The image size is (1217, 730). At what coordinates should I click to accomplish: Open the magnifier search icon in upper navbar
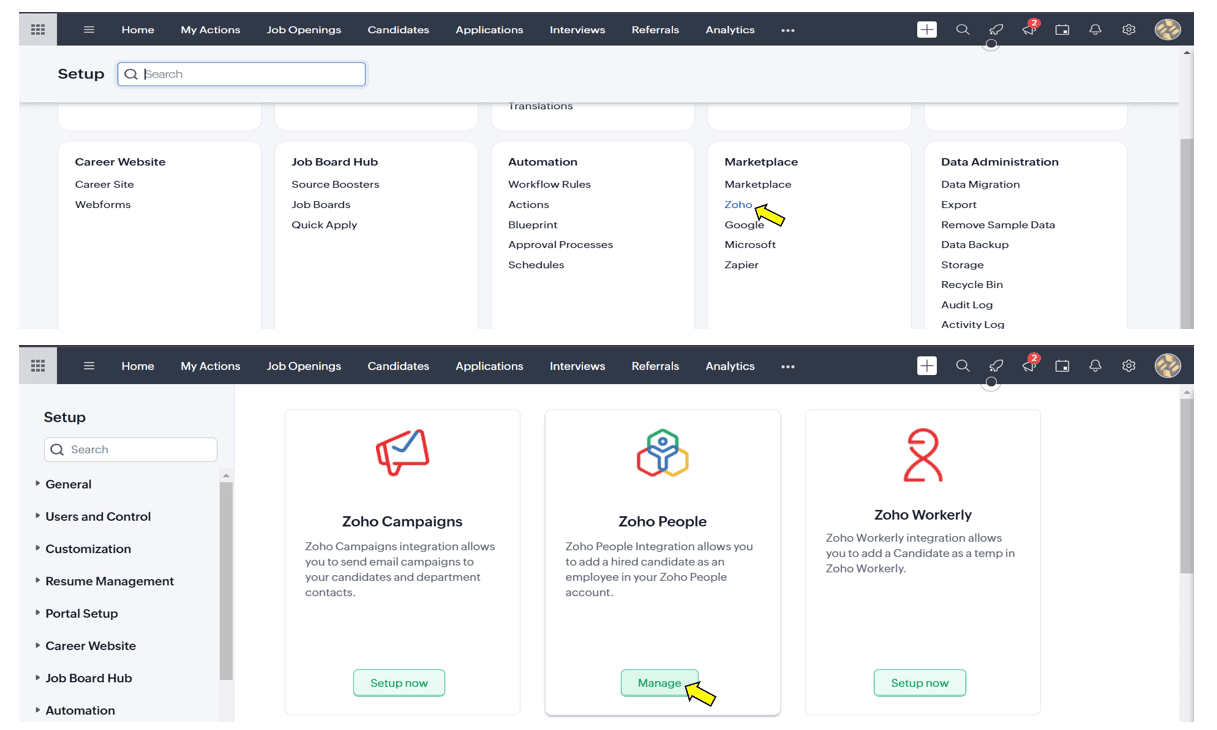(x=963, y=30)
